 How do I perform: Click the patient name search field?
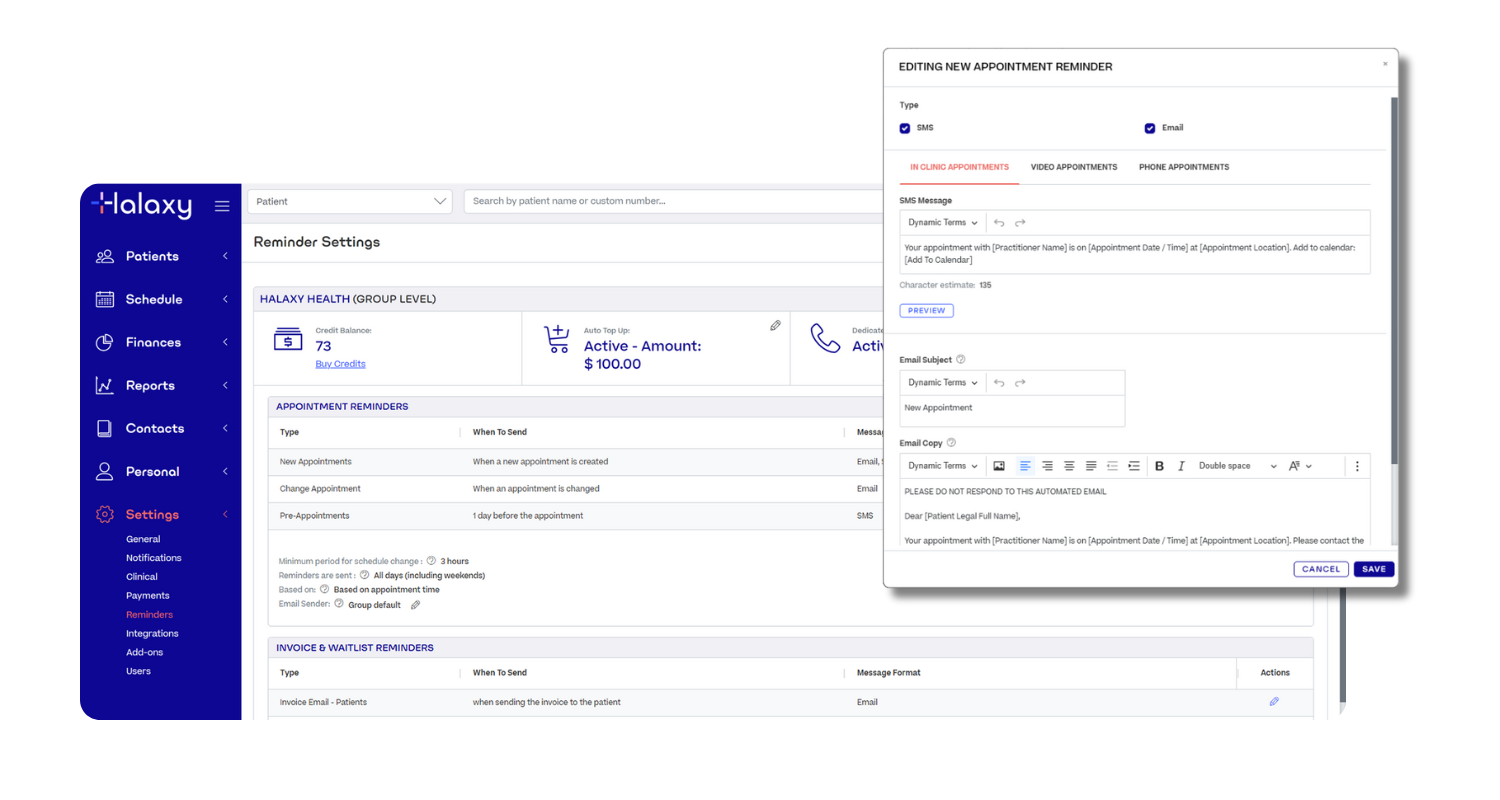[x=670, y=201]
